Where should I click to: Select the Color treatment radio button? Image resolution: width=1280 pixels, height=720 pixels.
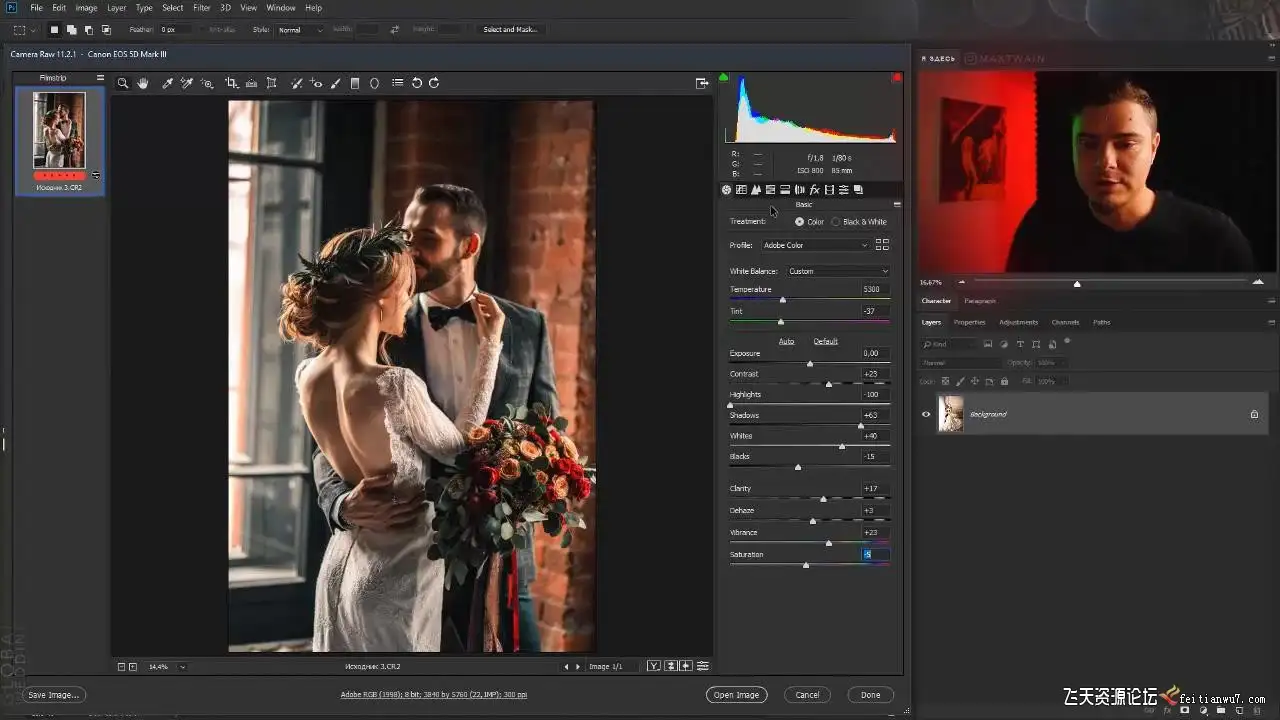[799, 222]
